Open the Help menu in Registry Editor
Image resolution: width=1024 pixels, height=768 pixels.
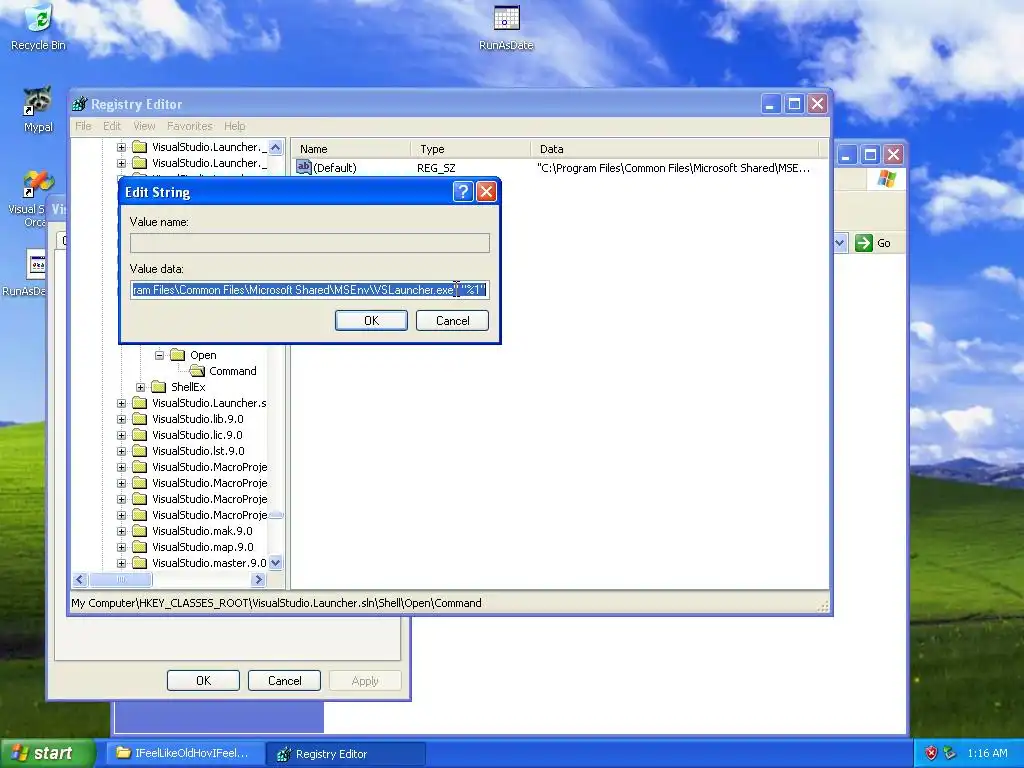[x=234, y=126]
